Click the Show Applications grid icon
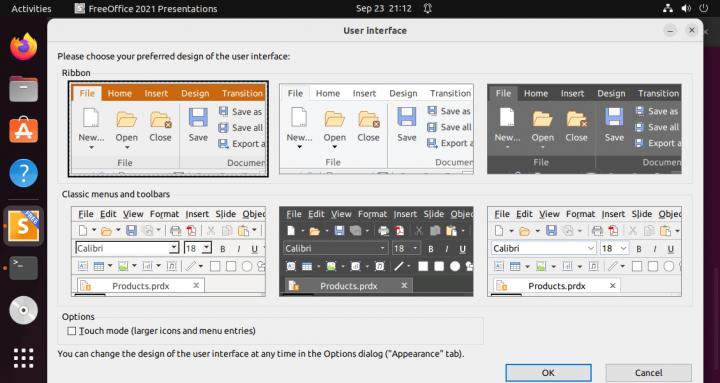 coord(23,358)
